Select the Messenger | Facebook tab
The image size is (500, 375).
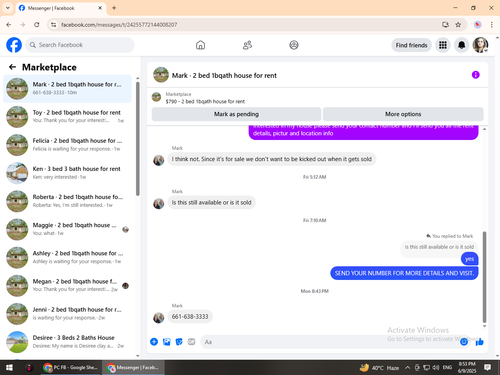pos(61,8)
